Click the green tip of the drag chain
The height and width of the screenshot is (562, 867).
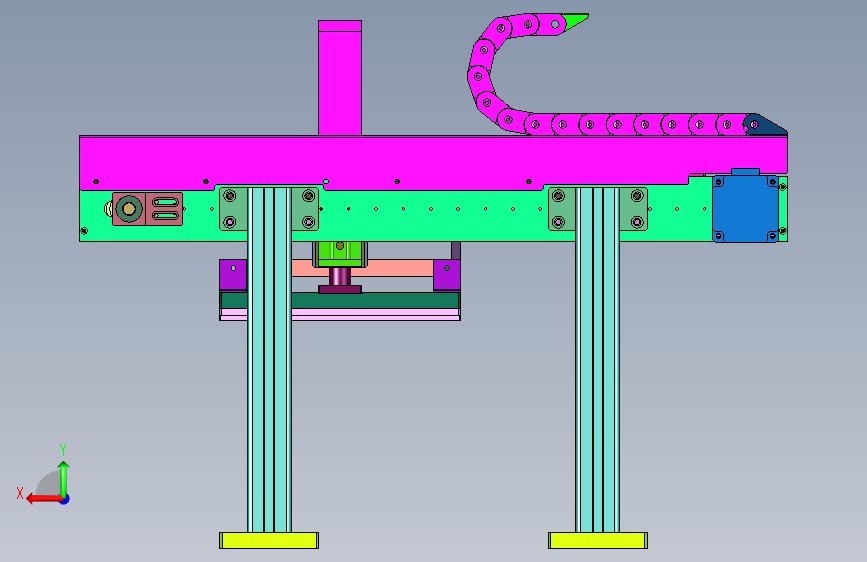click(576, 22)
